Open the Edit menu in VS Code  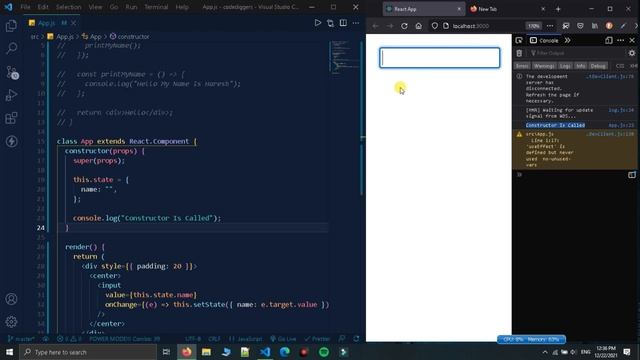(x=43, y=7)
